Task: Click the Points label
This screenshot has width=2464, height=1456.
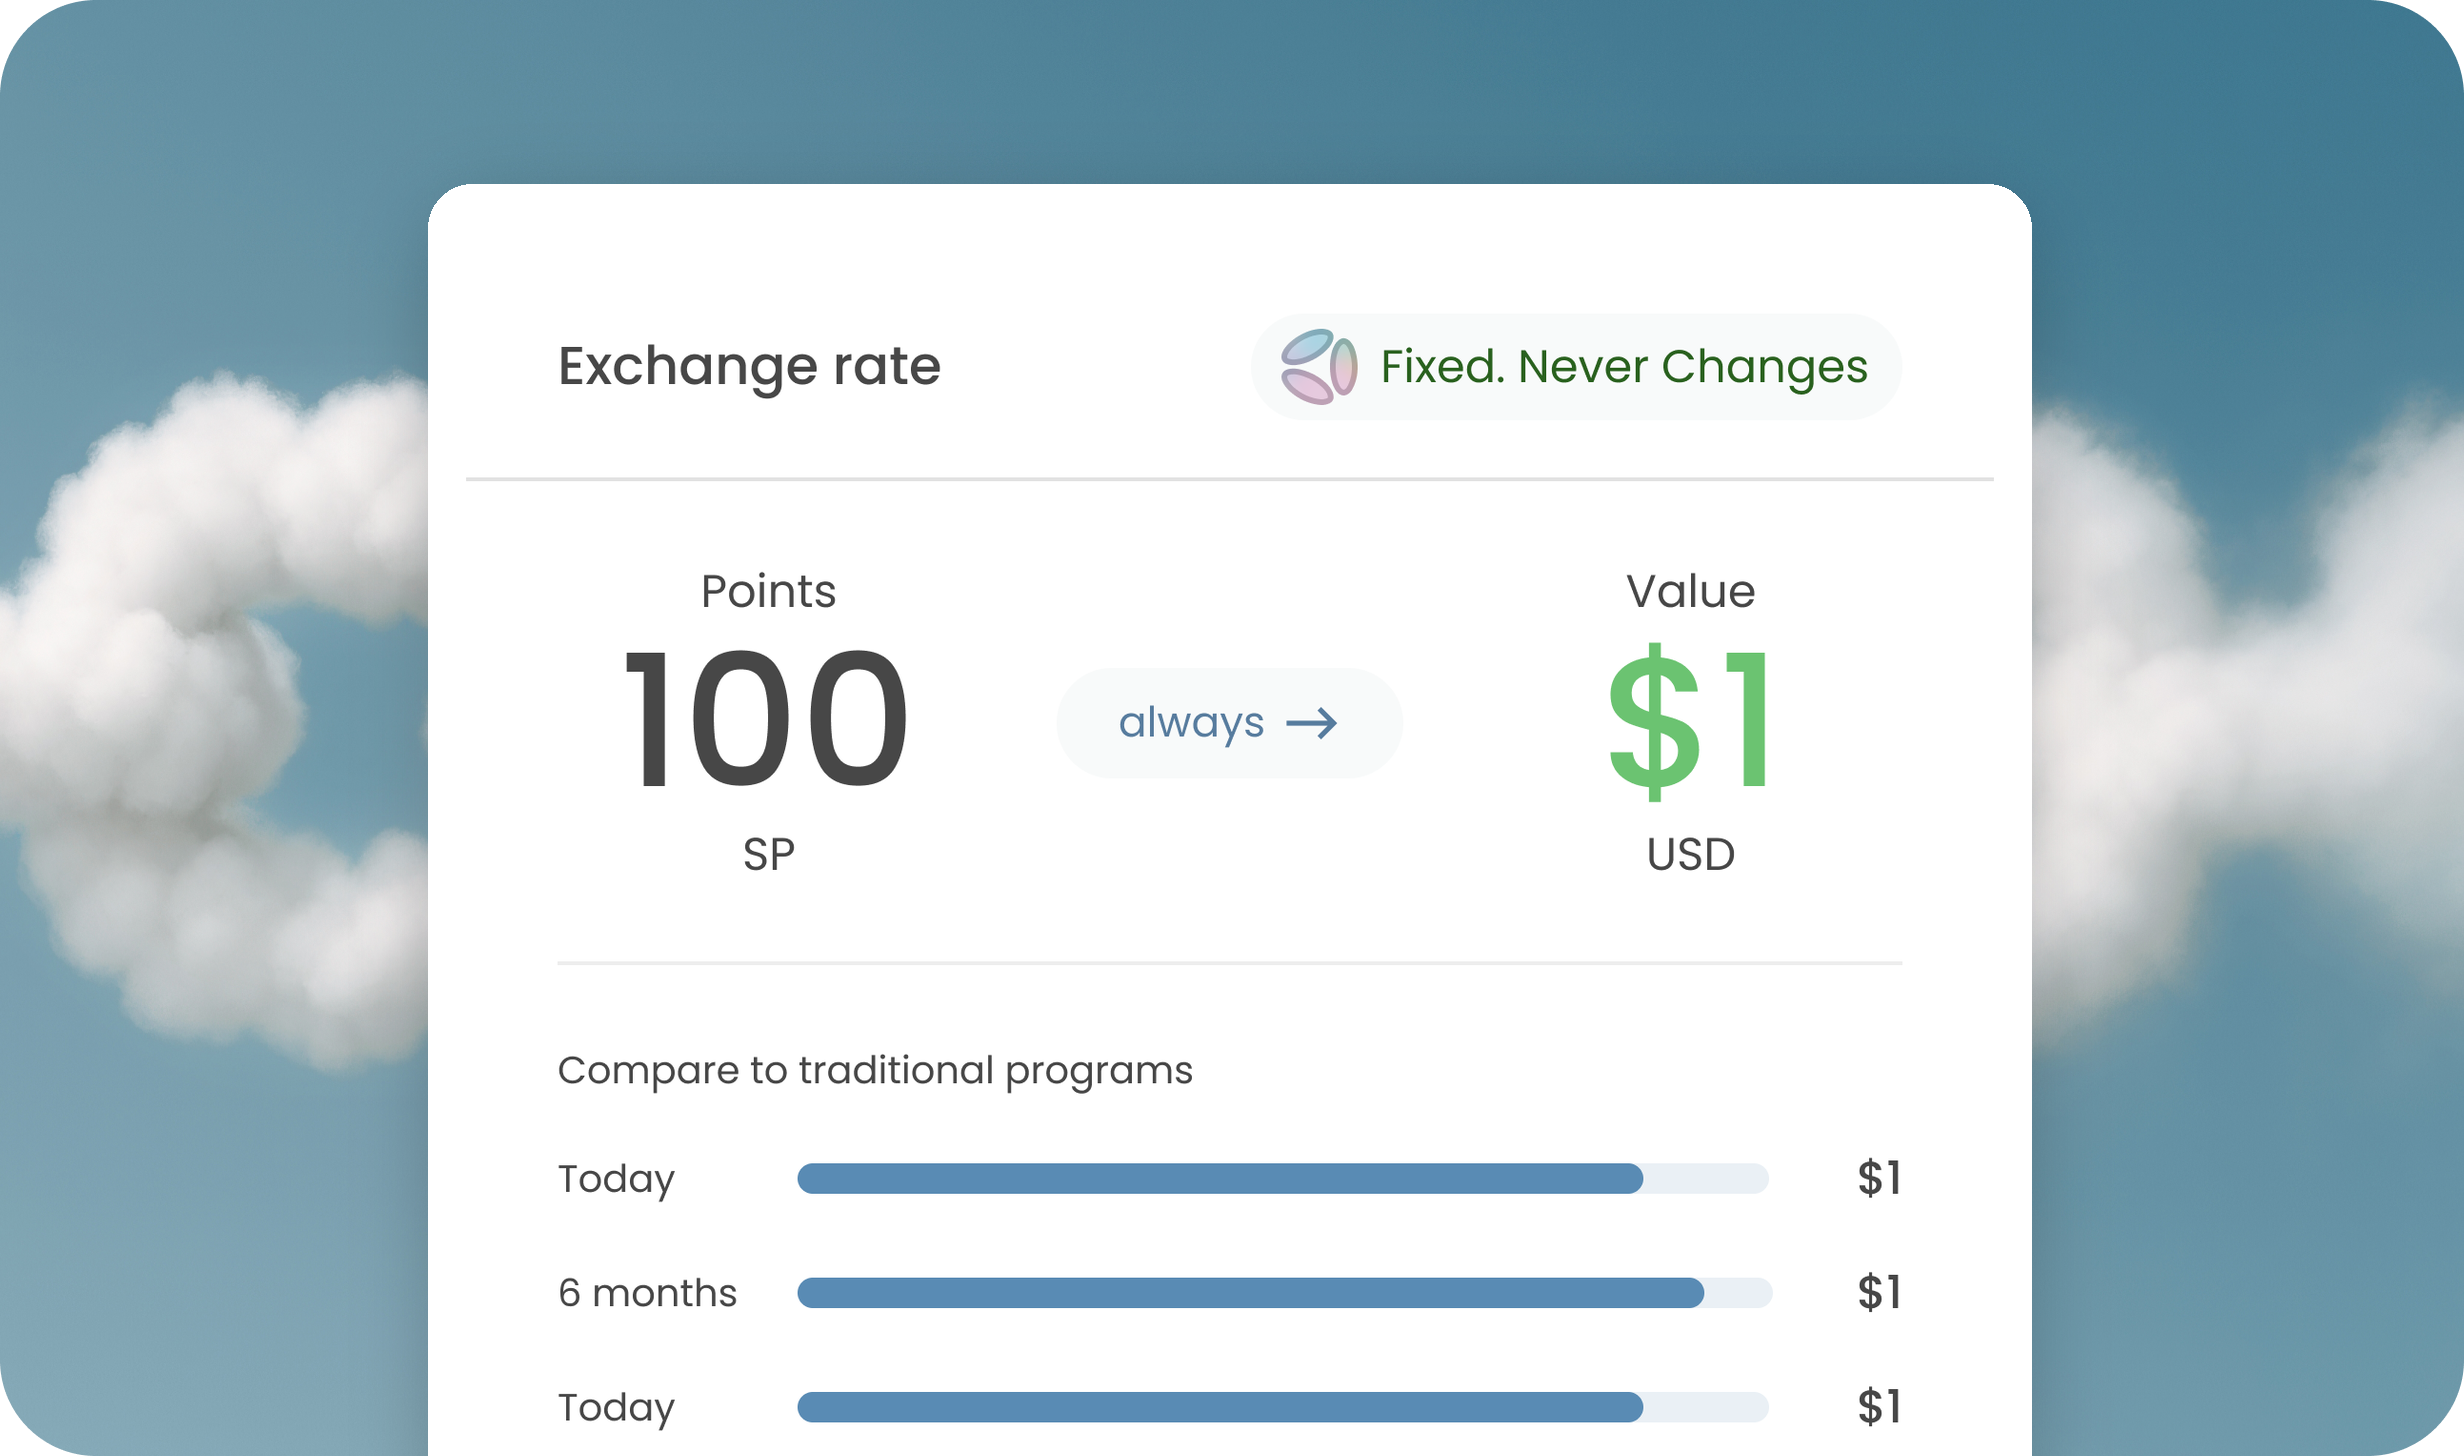Action: pos(768,591)
